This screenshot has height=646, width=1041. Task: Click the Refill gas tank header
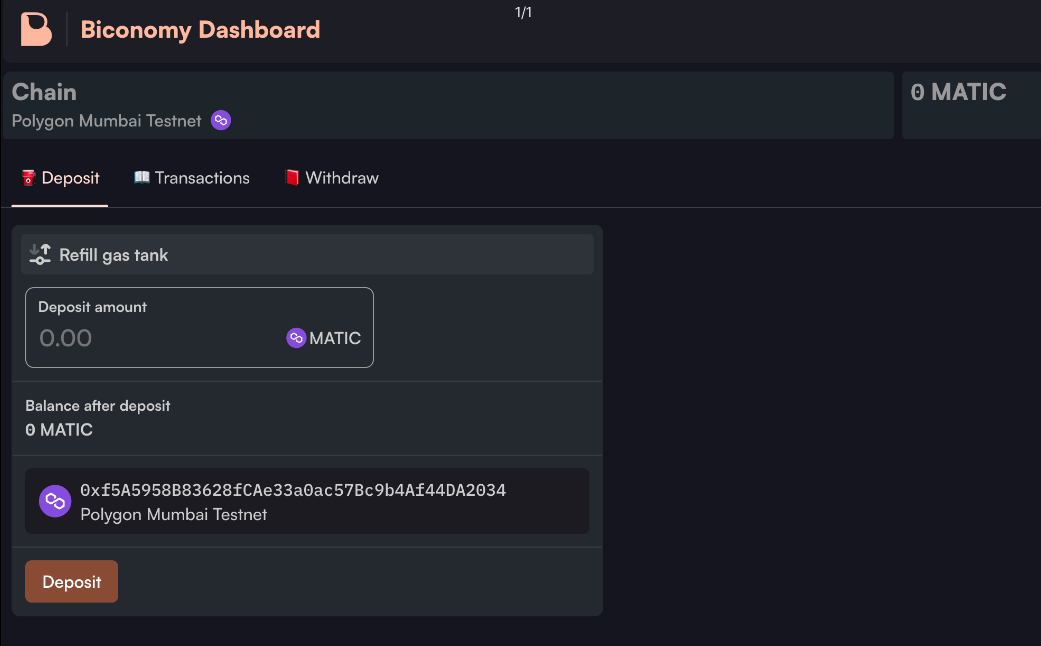coord(113,255)
